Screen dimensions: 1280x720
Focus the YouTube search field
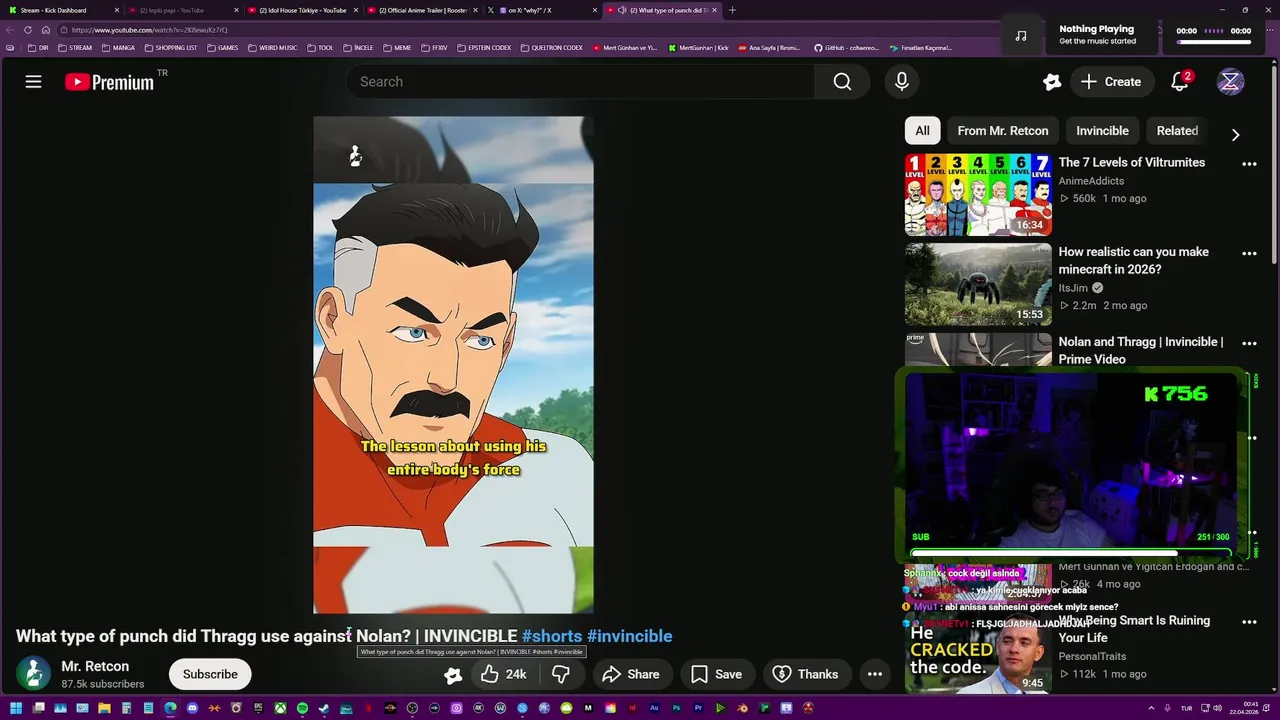coord(580,82)
